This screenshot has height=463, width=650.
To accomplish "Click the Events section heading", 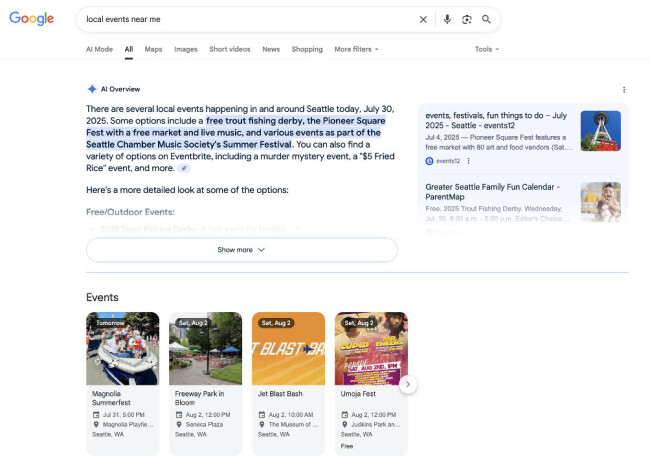I will [x=102, y=297].
